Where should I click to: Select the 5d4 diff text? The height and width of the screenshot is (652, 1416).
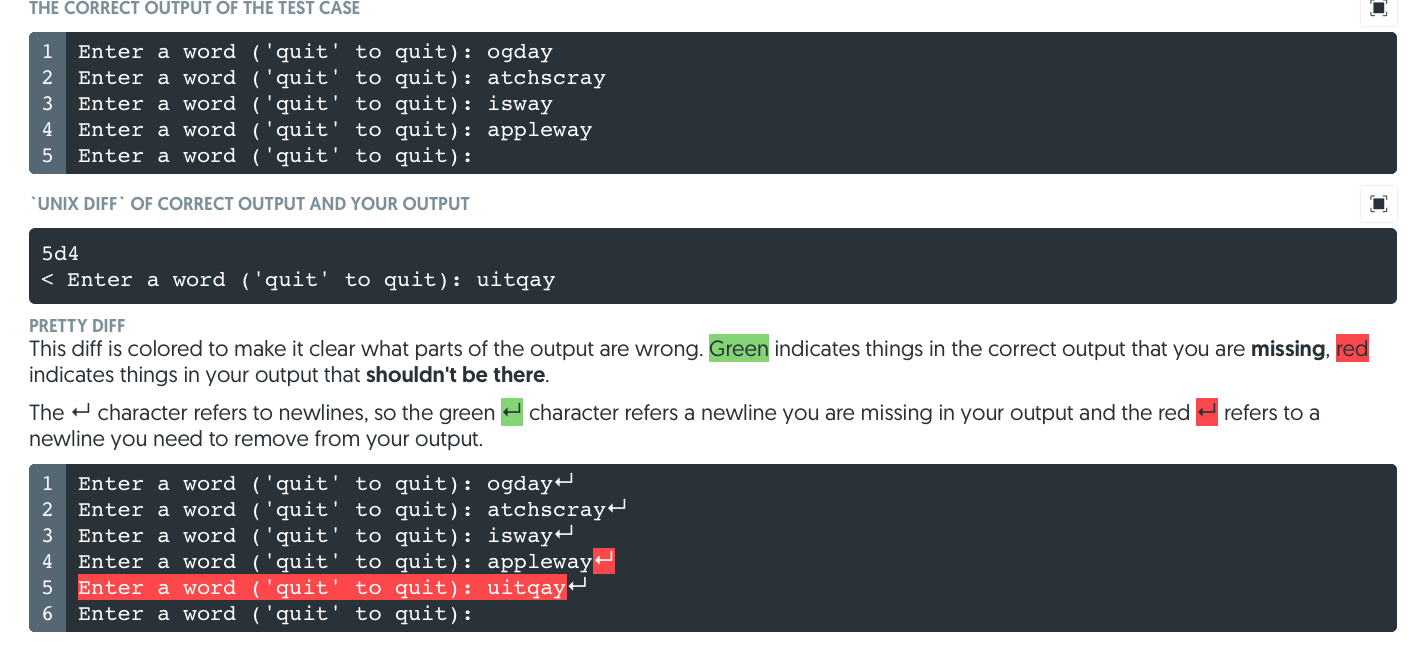[x=58, y=253]
